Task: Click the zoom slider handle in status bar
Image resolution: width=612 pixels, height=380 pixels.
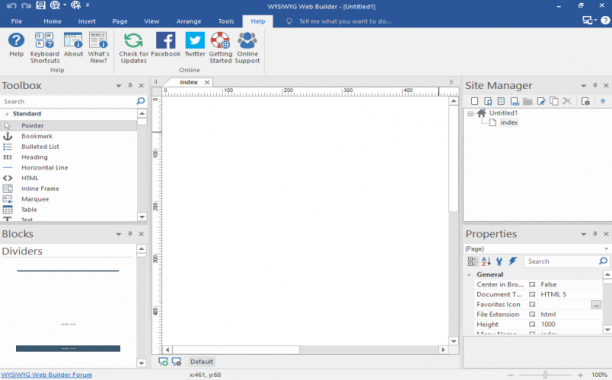Action: (545, 375)
